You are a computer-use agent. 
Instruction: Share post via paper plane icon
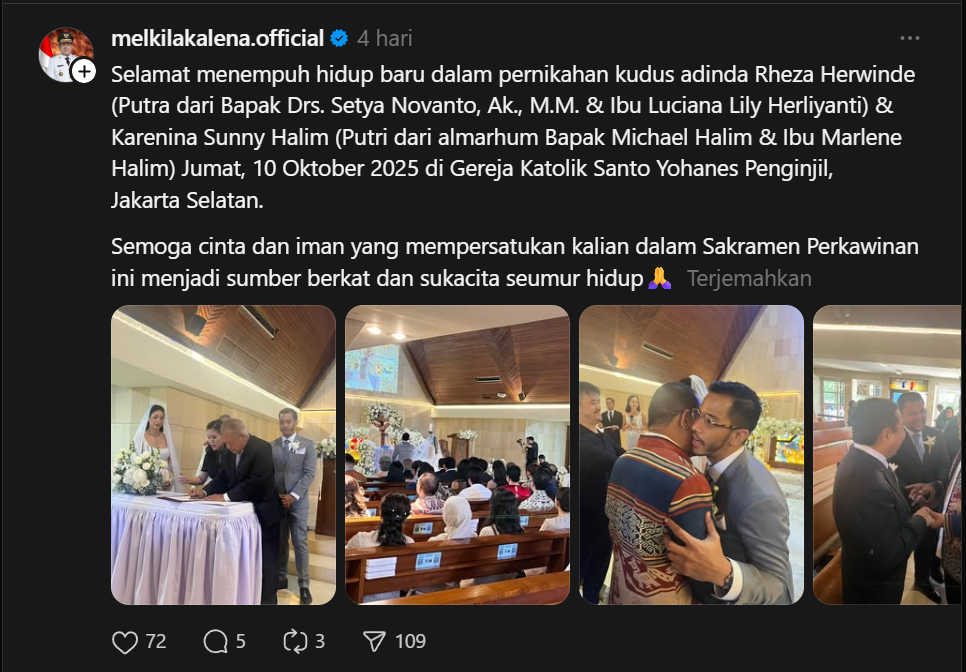click(x=374, y=642)
